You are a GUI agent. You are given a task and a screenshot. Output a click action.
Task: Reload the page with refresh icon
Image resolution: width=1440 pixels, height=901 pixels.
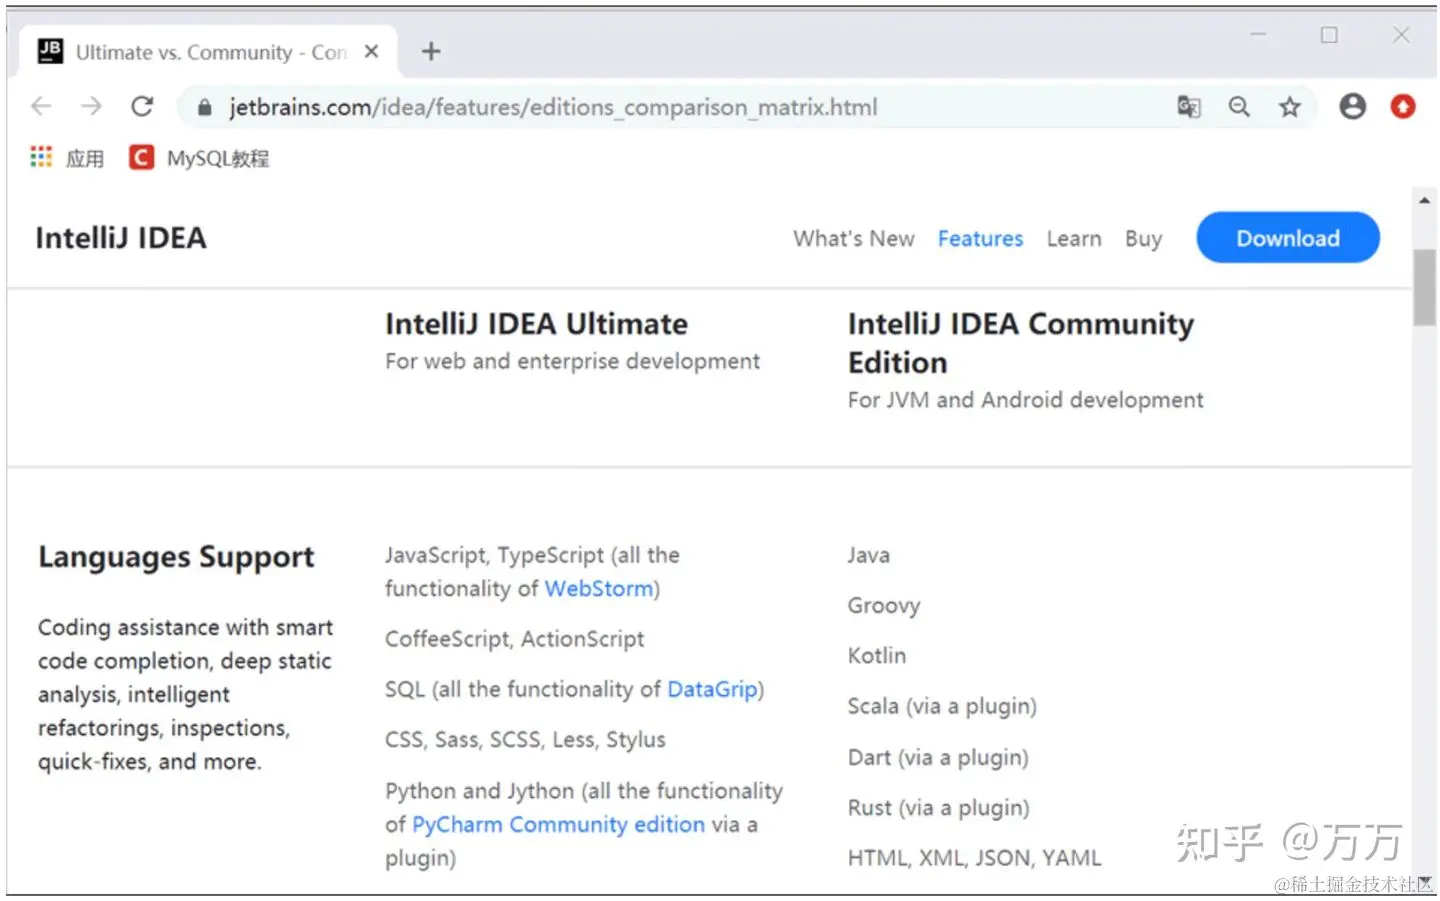[142, 106]
